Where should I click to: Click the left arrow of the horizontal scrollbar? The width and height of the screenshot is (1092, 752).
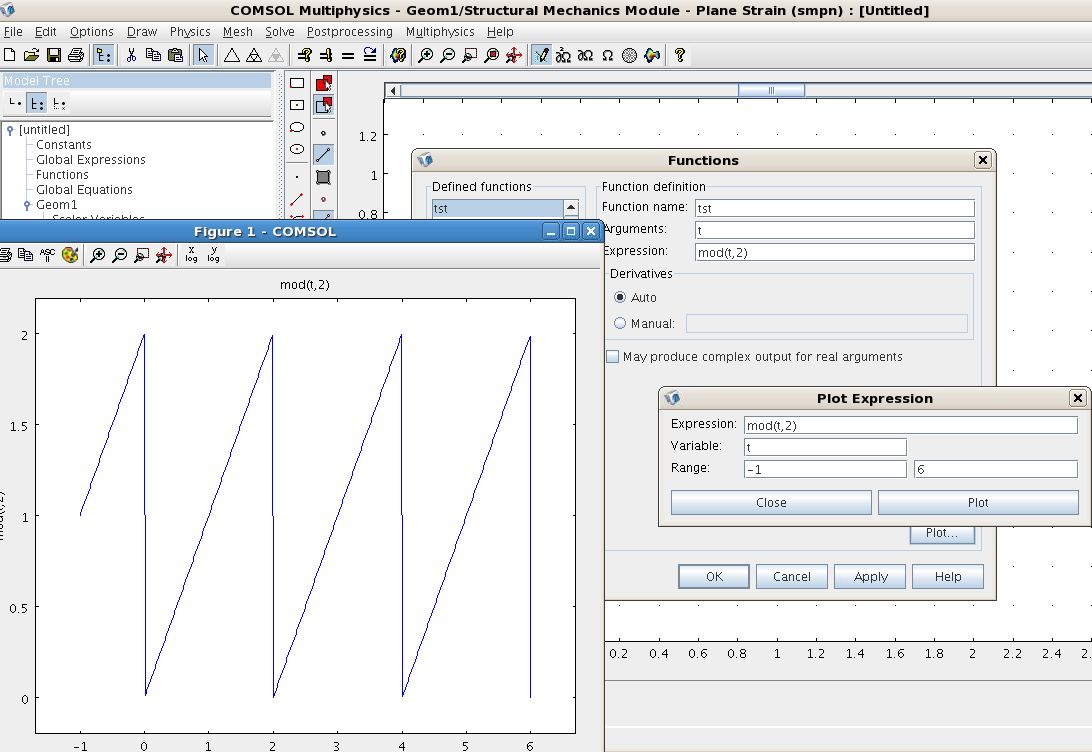pos(393,91)
